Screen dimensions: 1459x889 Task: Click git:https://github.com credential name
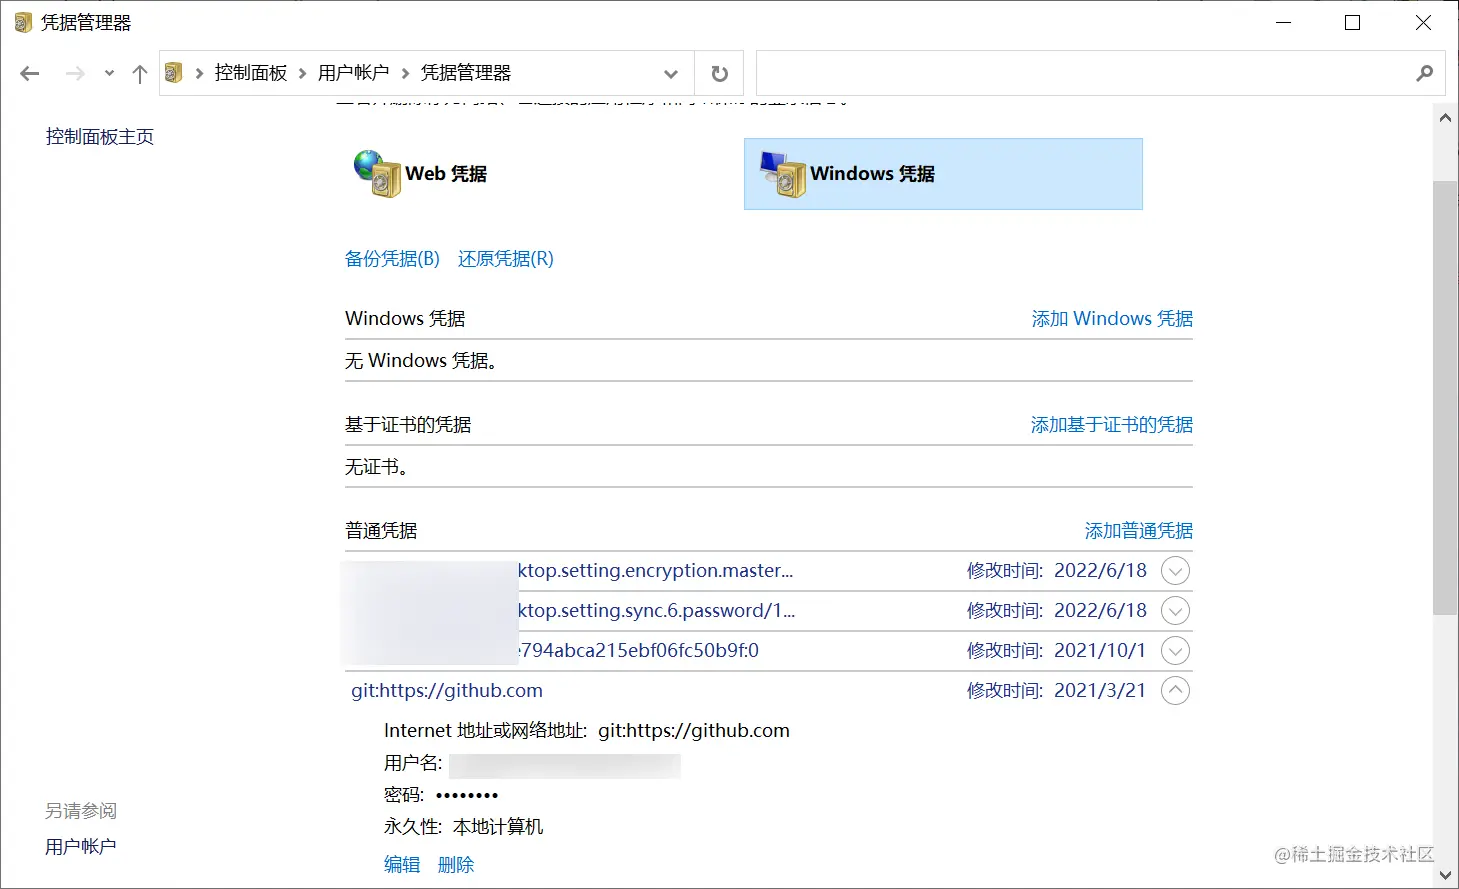tap(447, 691)
